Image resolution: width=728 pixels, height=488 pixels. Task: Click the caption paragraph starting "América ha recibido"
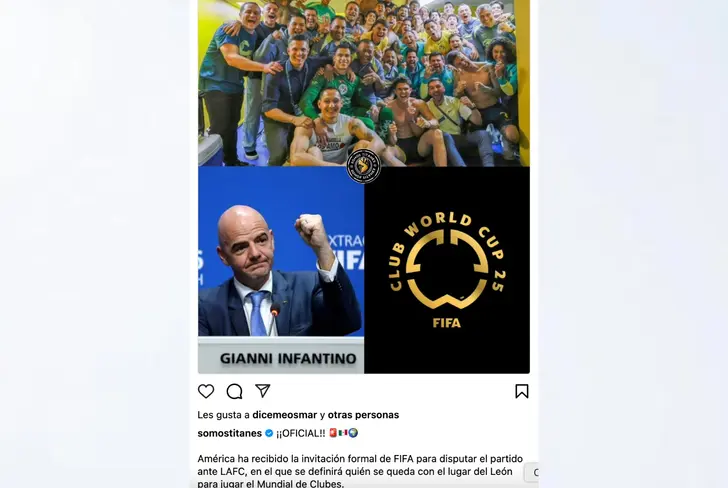pyautogui.click(x=360, y=471)
